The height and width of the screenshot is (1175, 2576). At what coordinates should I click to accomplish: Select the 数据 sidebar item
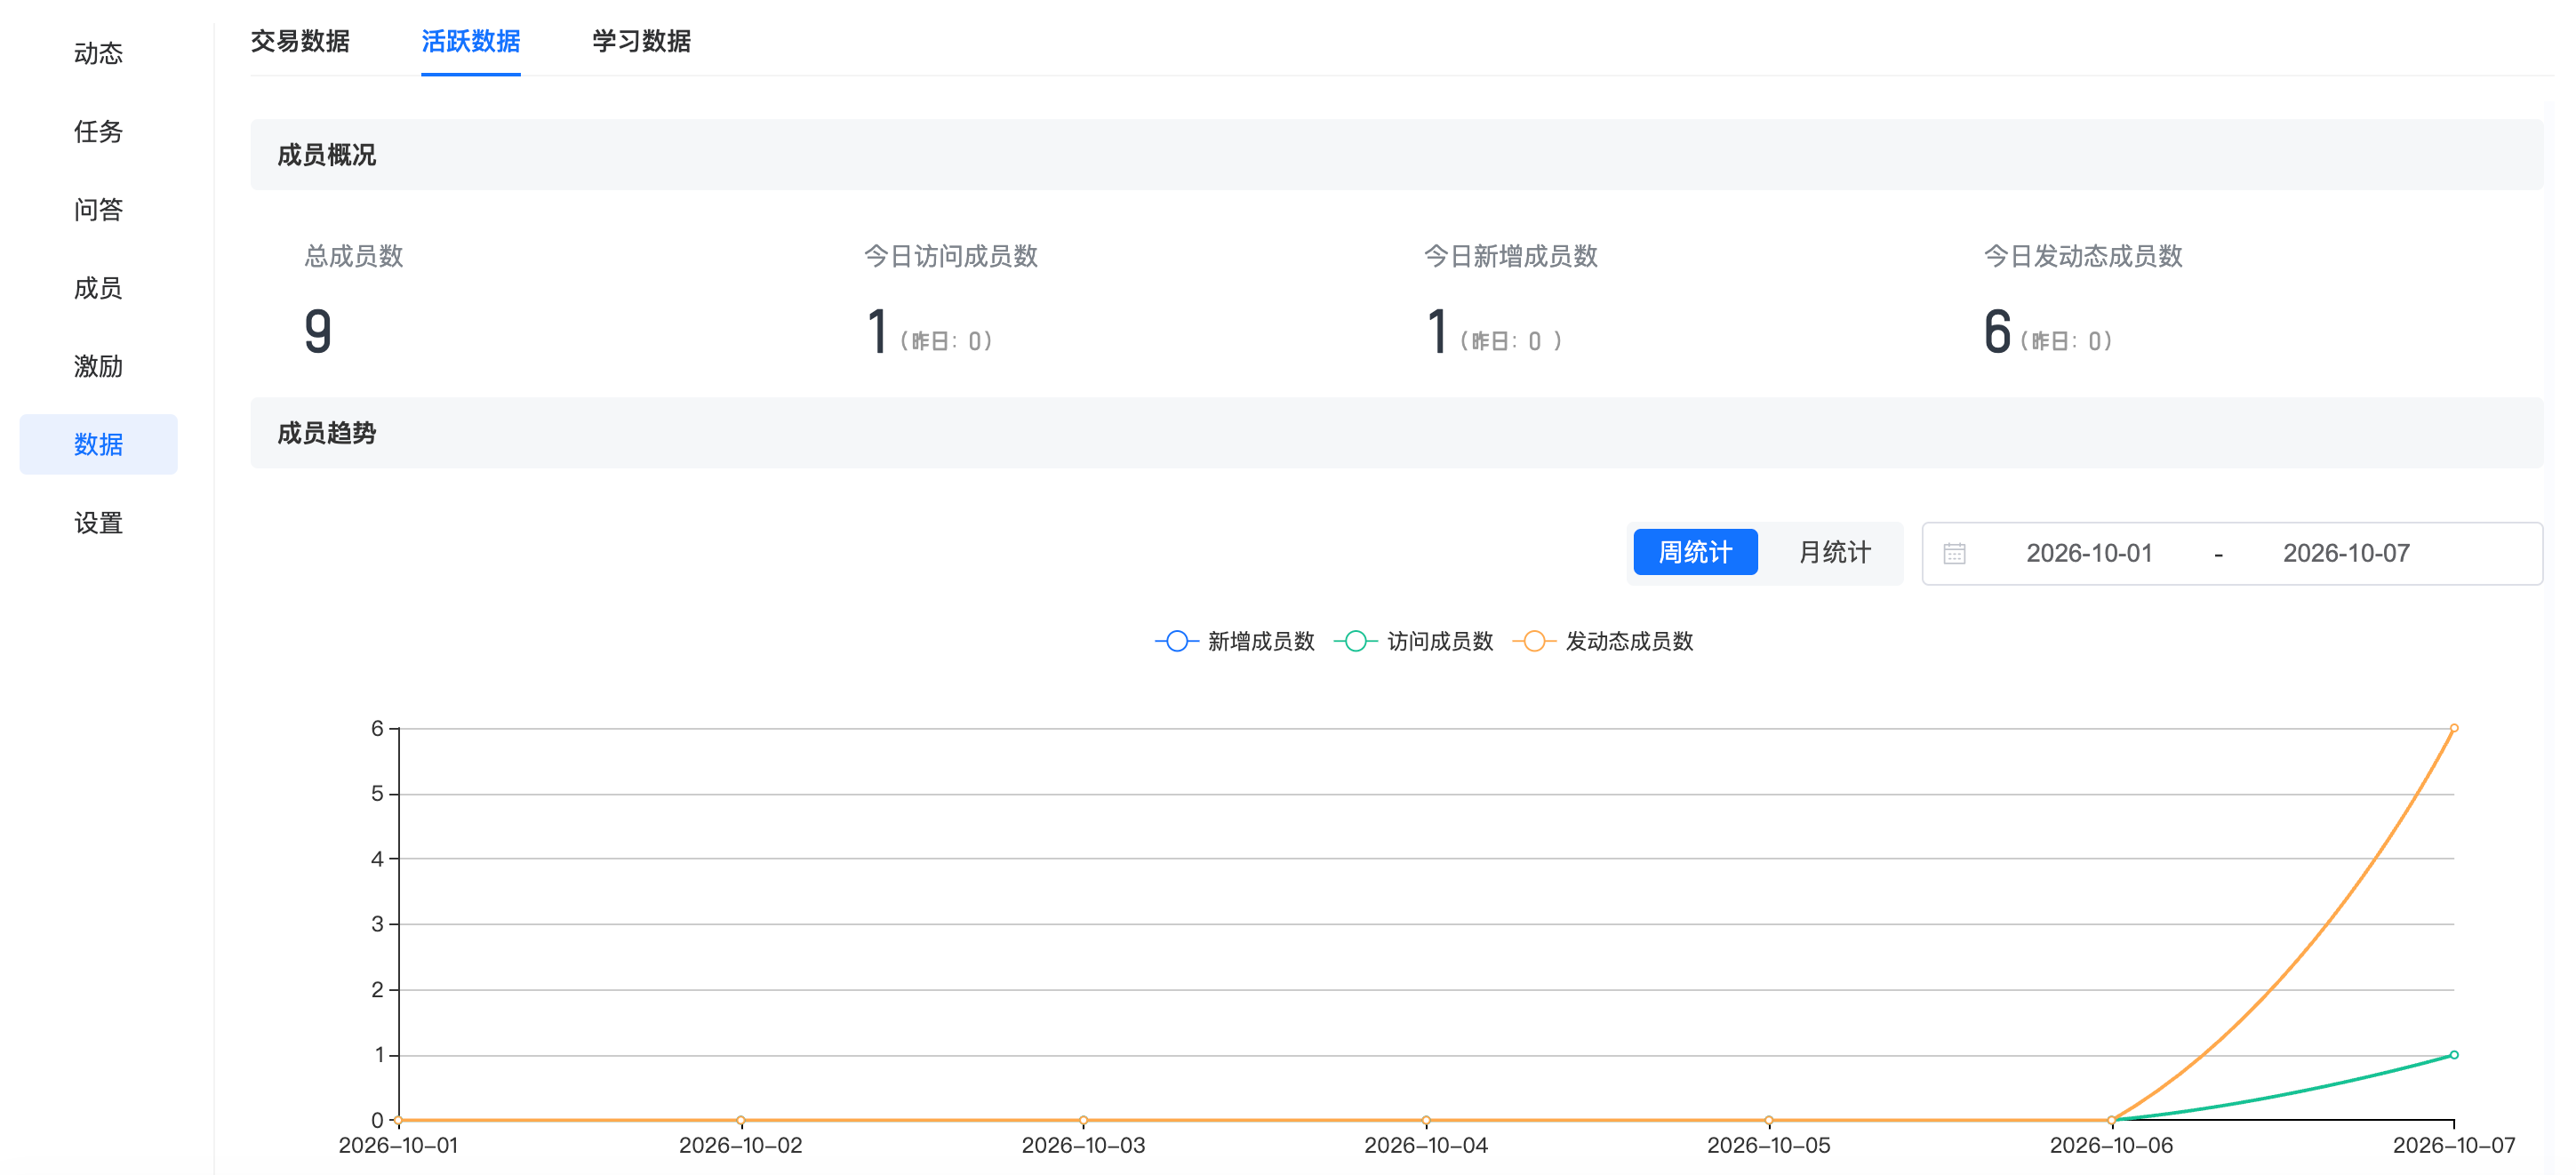pyautogui.click(x=98, y=444)
